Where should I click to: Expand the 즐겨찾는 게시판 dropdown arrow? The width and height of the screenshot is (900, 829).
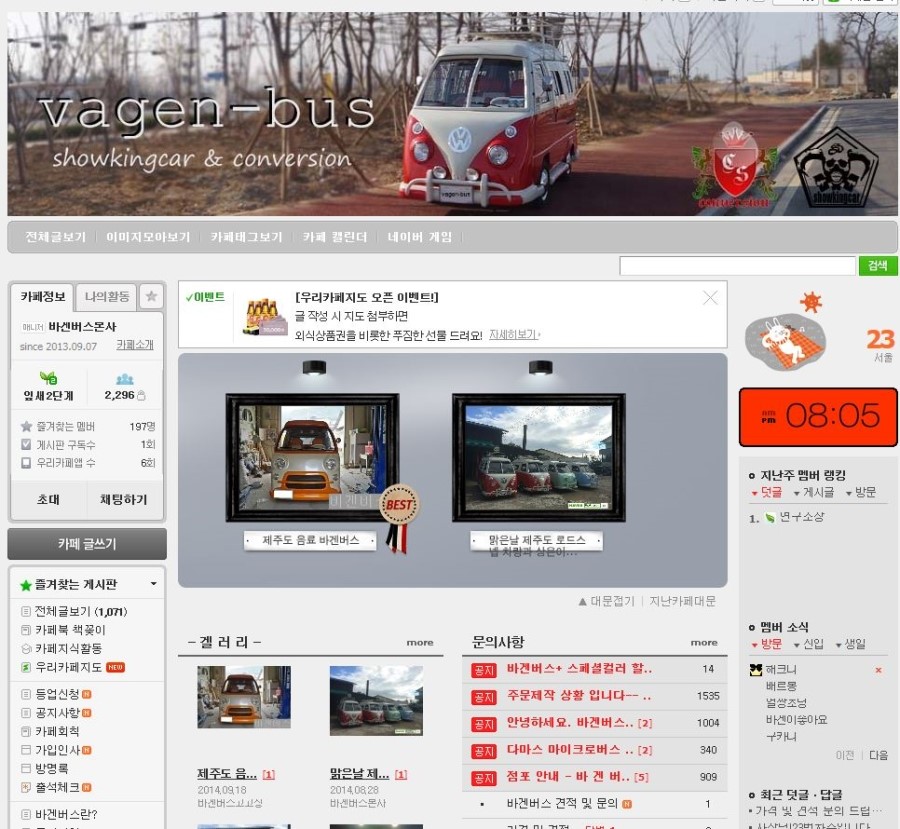[x=153, y=584]
